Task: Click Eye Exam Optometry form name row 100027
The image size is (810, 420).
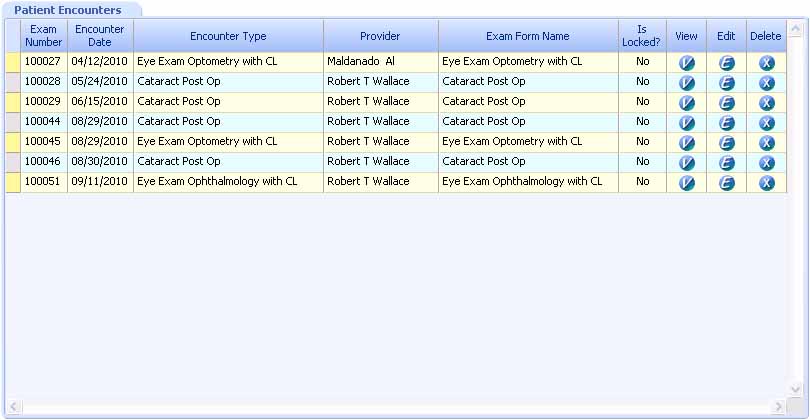Action: pos(528,61)
